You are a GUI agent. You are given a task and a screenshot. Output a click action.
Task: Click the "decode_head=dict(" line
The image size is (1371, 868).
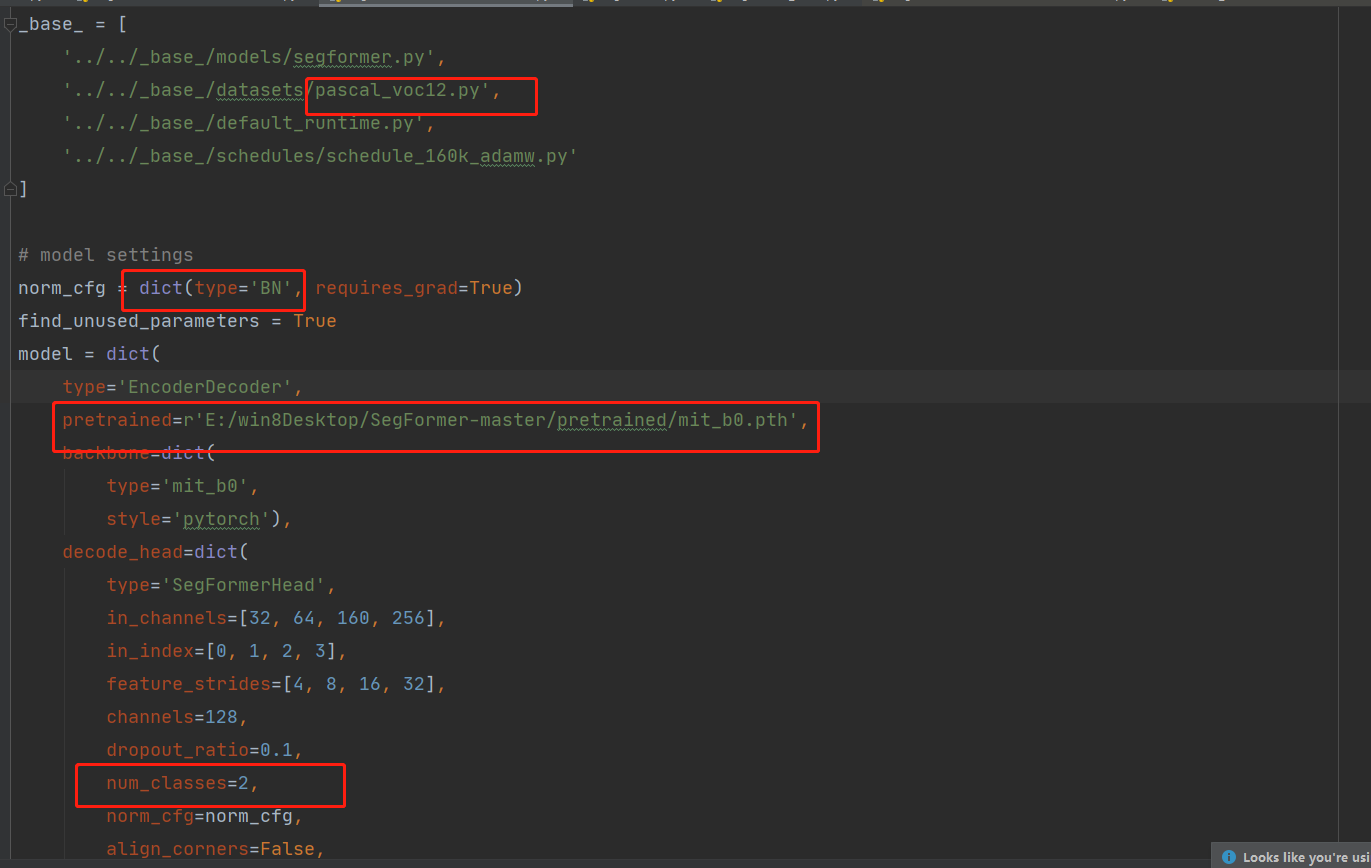(155, 552)
